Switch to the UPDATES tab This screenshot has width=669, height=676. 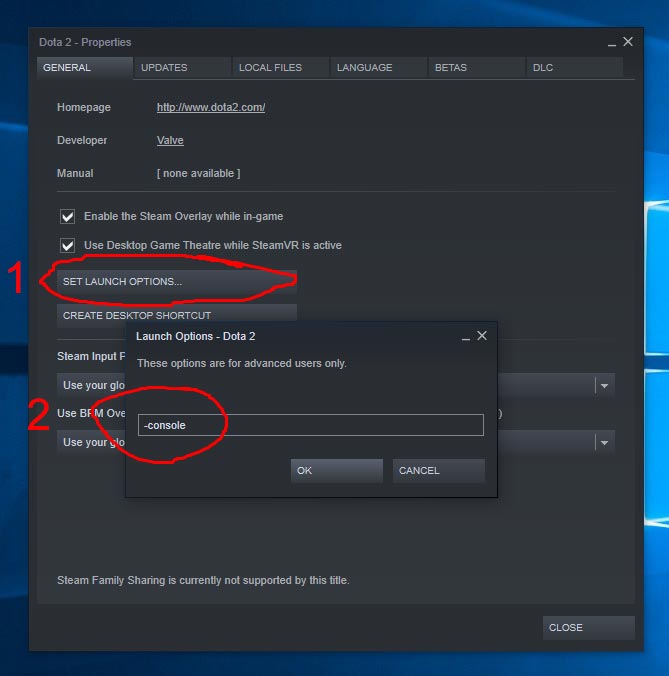(182, 68)
